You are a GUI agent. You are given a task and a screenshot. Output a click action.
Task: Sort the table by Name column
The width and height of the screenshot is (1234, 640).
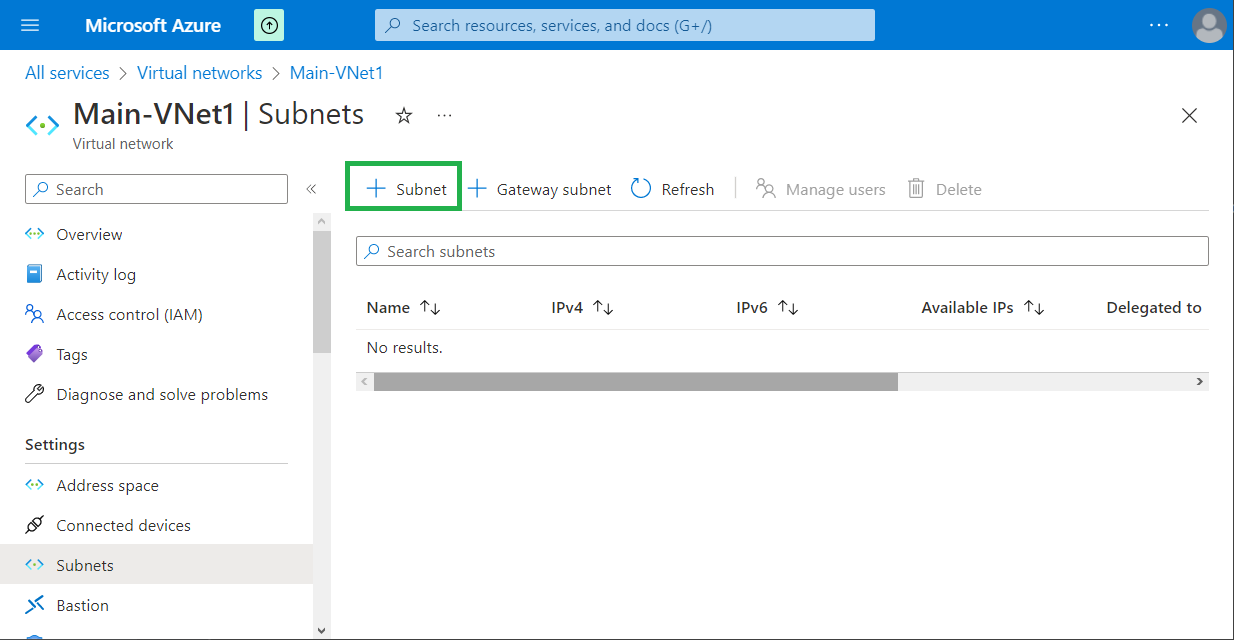click(404, 308)
